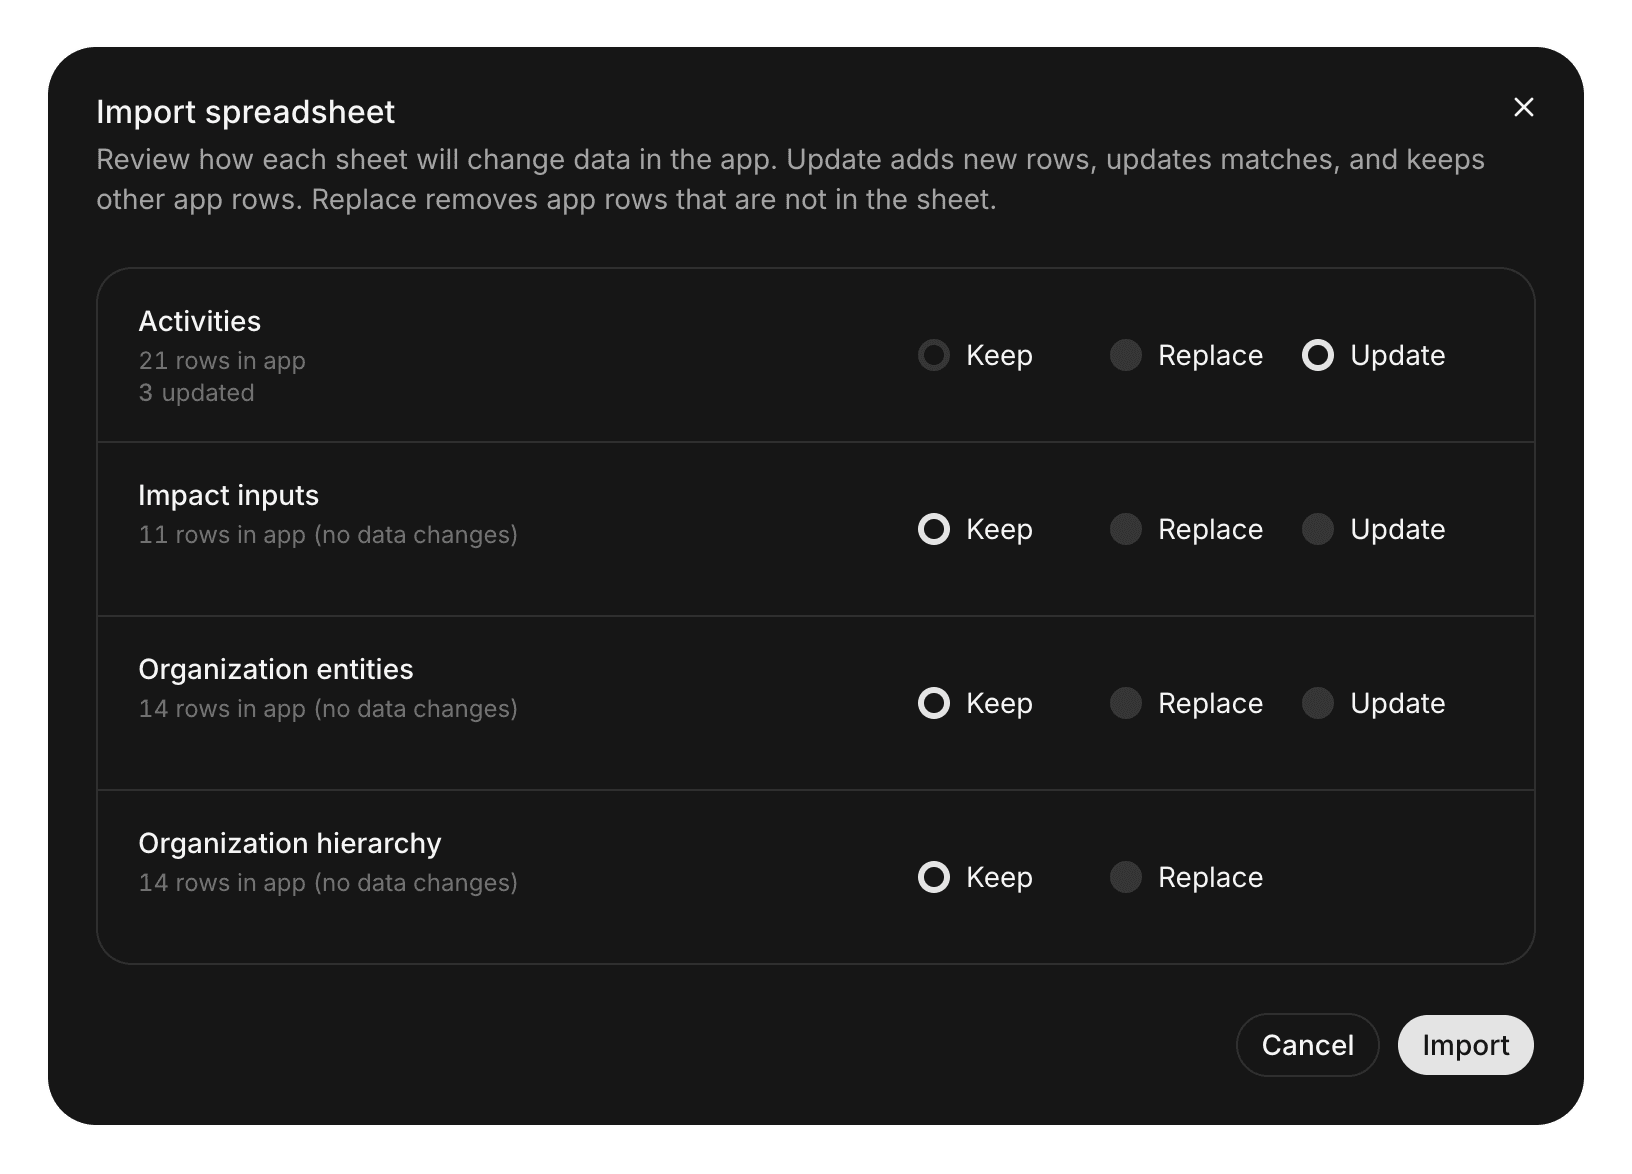This screenshot has width=1632, height=1174.
Task: Click the '3 updated' text
Action: tap(196, 392)
